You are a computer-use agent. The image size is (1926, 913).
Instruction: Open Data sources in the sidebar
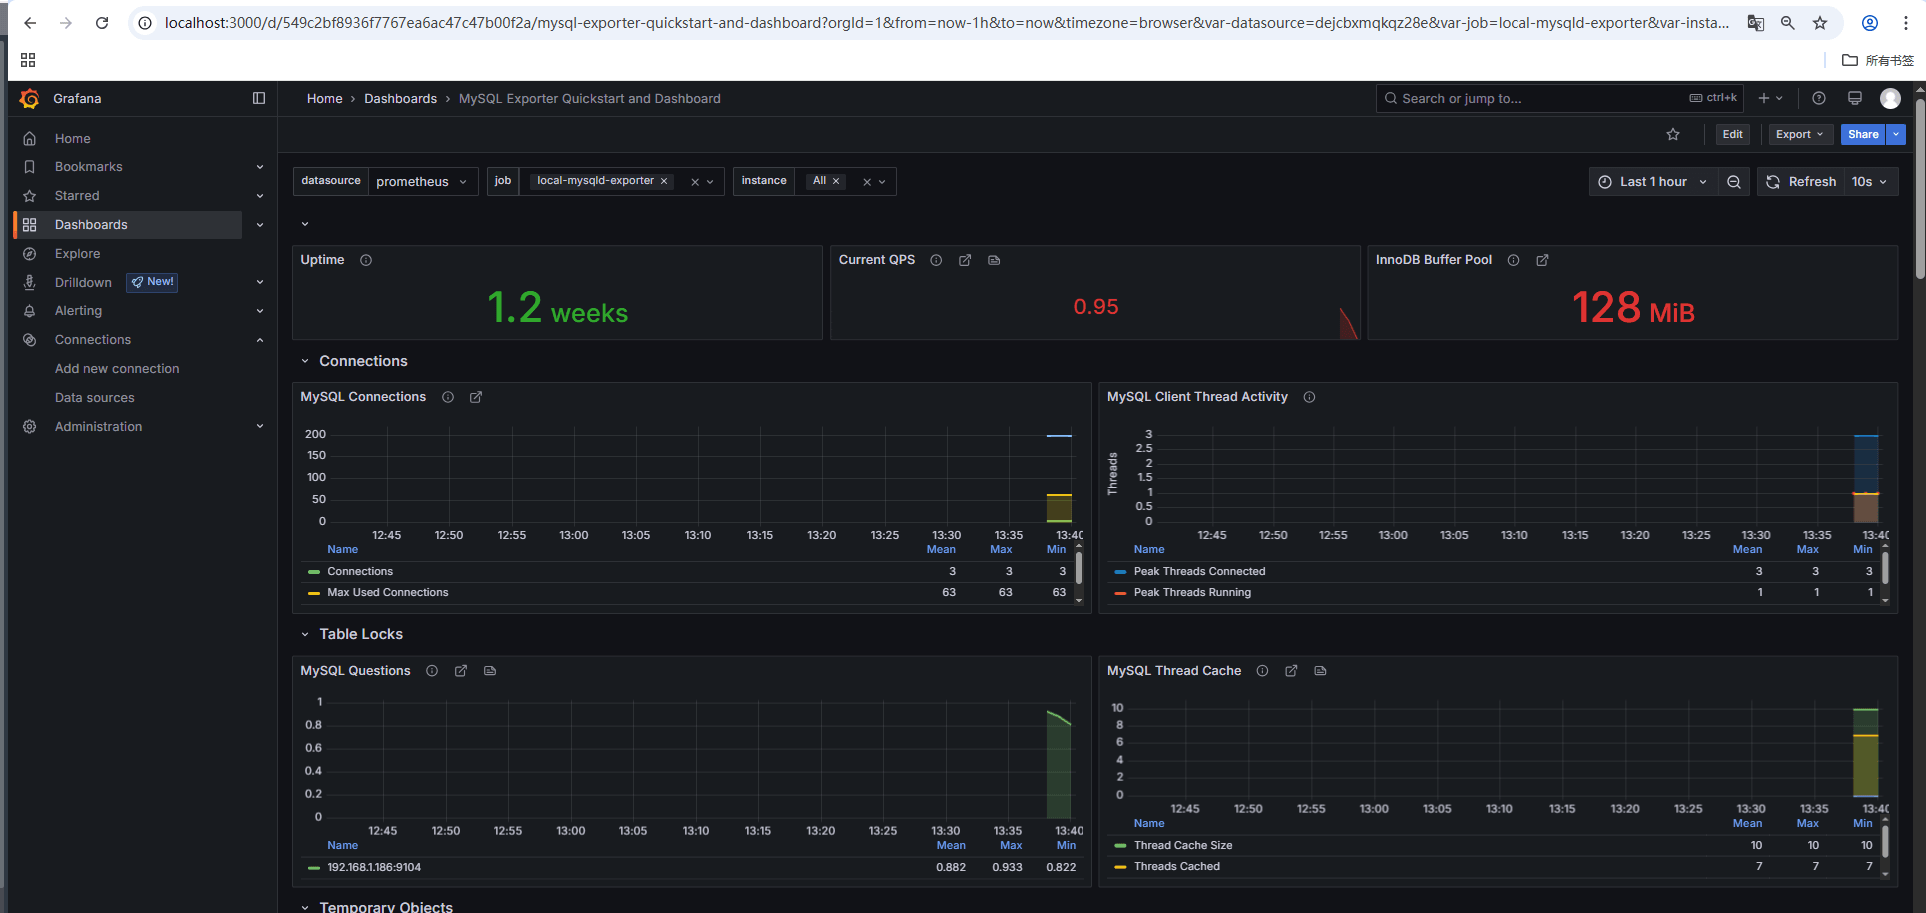pyautogui.click(x=95, y=398)
